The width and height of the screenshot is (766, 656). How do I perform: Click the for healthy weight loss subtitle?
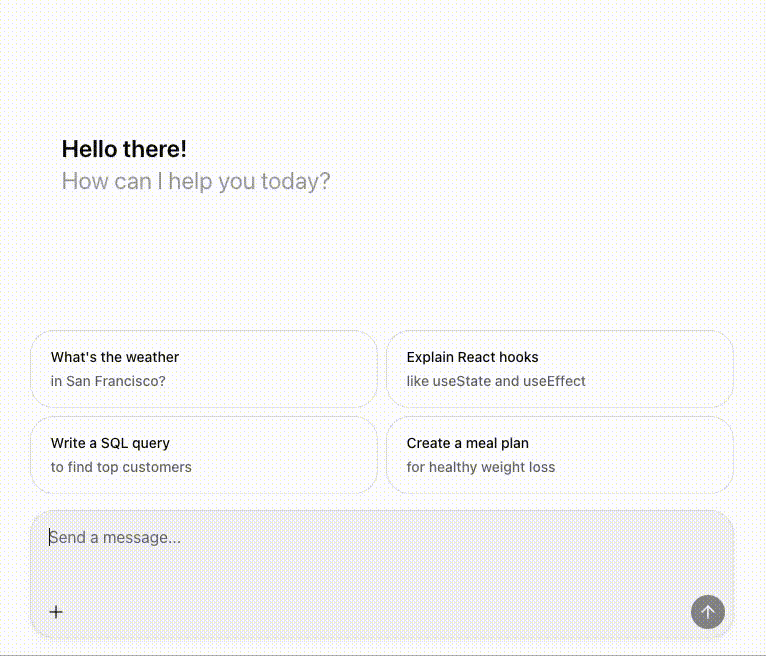point(480,467)
